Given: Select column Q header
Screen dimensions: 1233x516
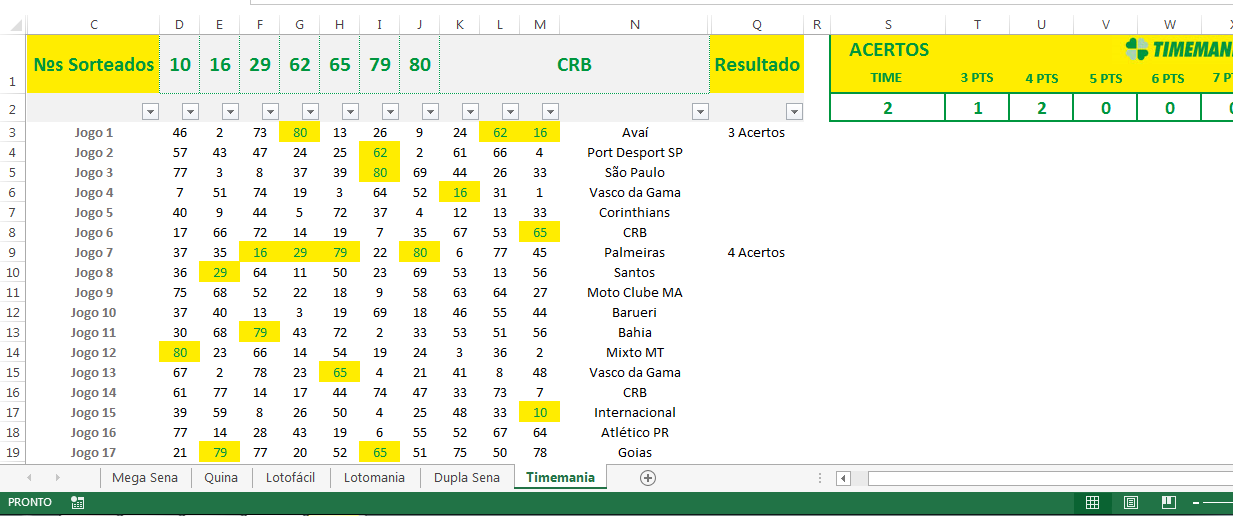Looking at the screenshot, I should tap(757, 24).
